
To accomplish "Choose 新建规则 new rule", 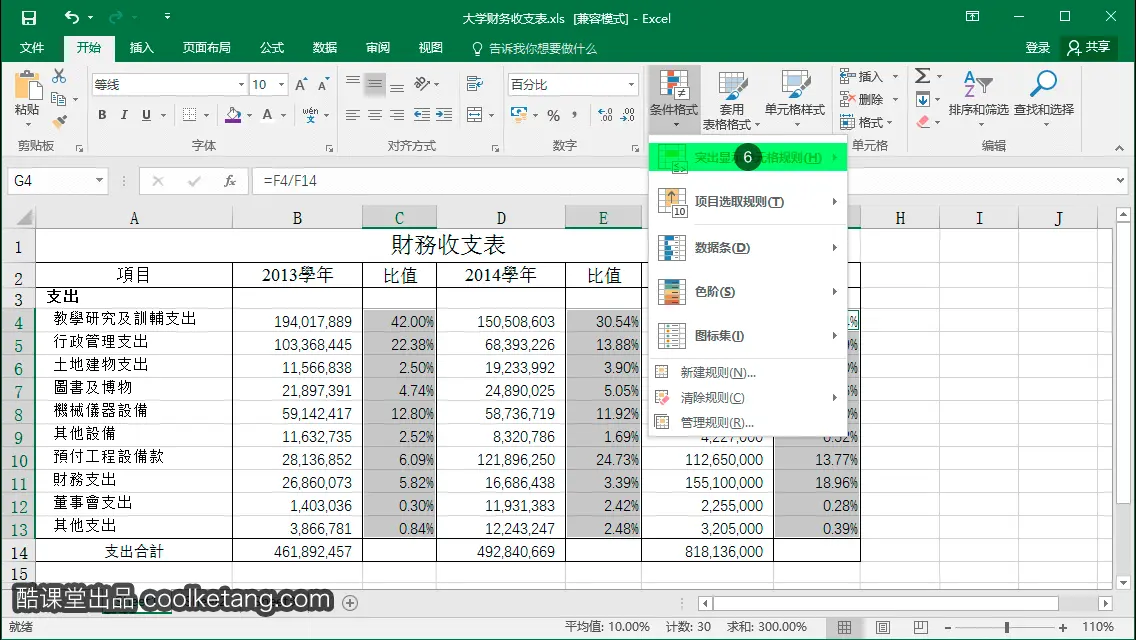I will pyautogui.click(x=748, y=373).
